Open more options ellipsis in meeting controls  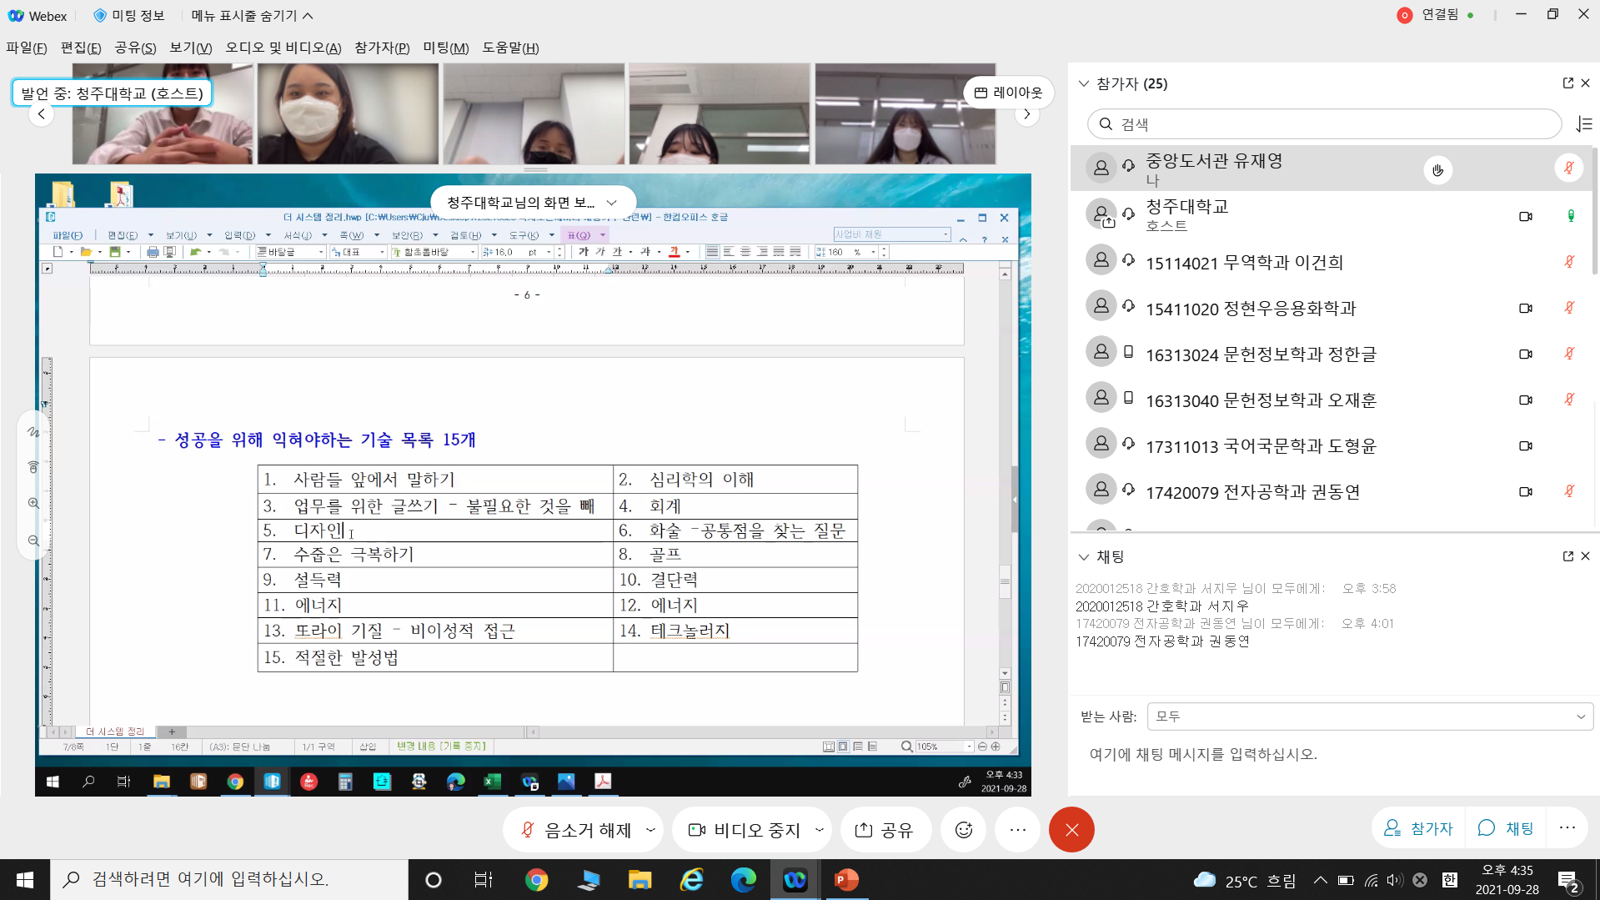(1018, 830)
